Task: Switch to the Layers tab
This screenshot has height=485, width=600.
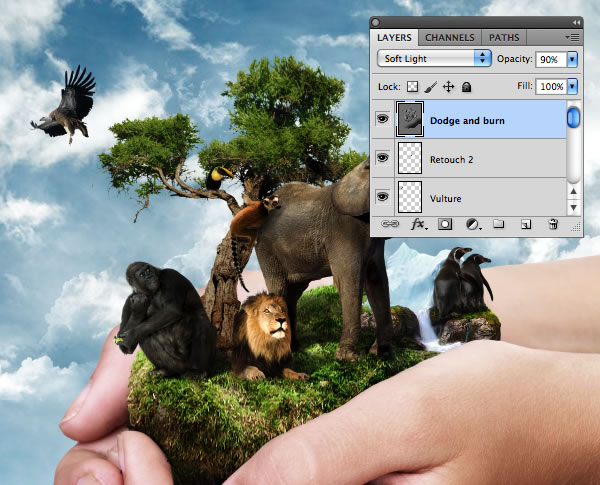Action: [394, 38]
